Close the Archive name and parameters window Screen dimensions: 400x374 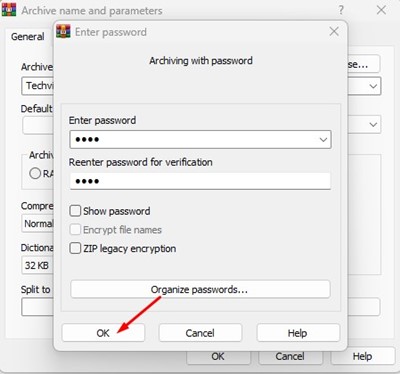click(x=381, y=10)
